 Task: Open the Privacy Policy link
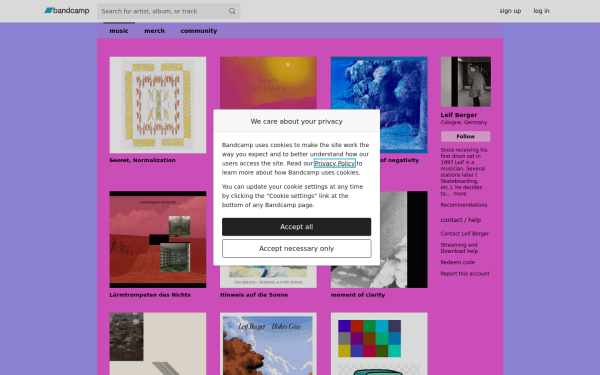click(335, 163)
